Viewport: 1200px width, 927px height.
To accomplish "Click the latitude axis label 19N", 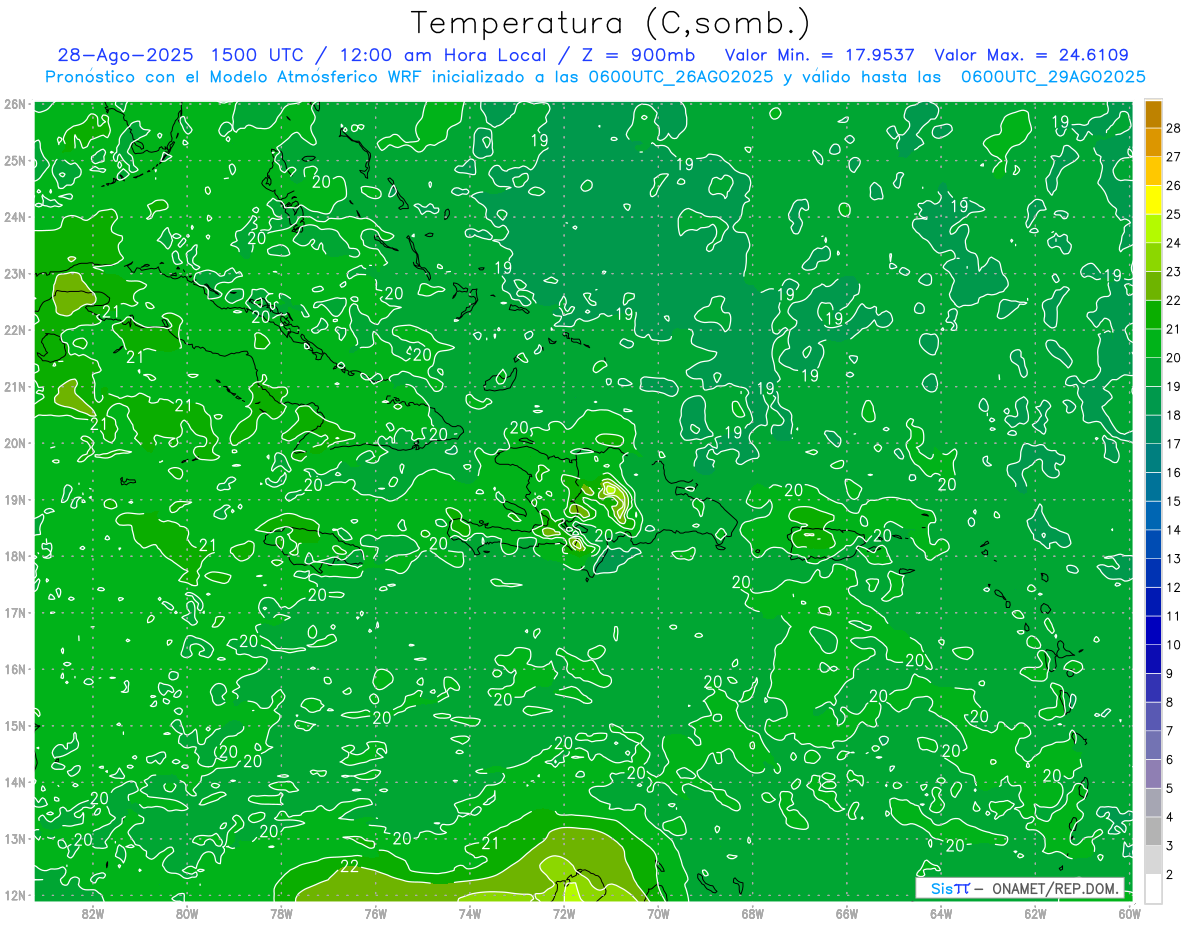I will click(x=13, y=500).
